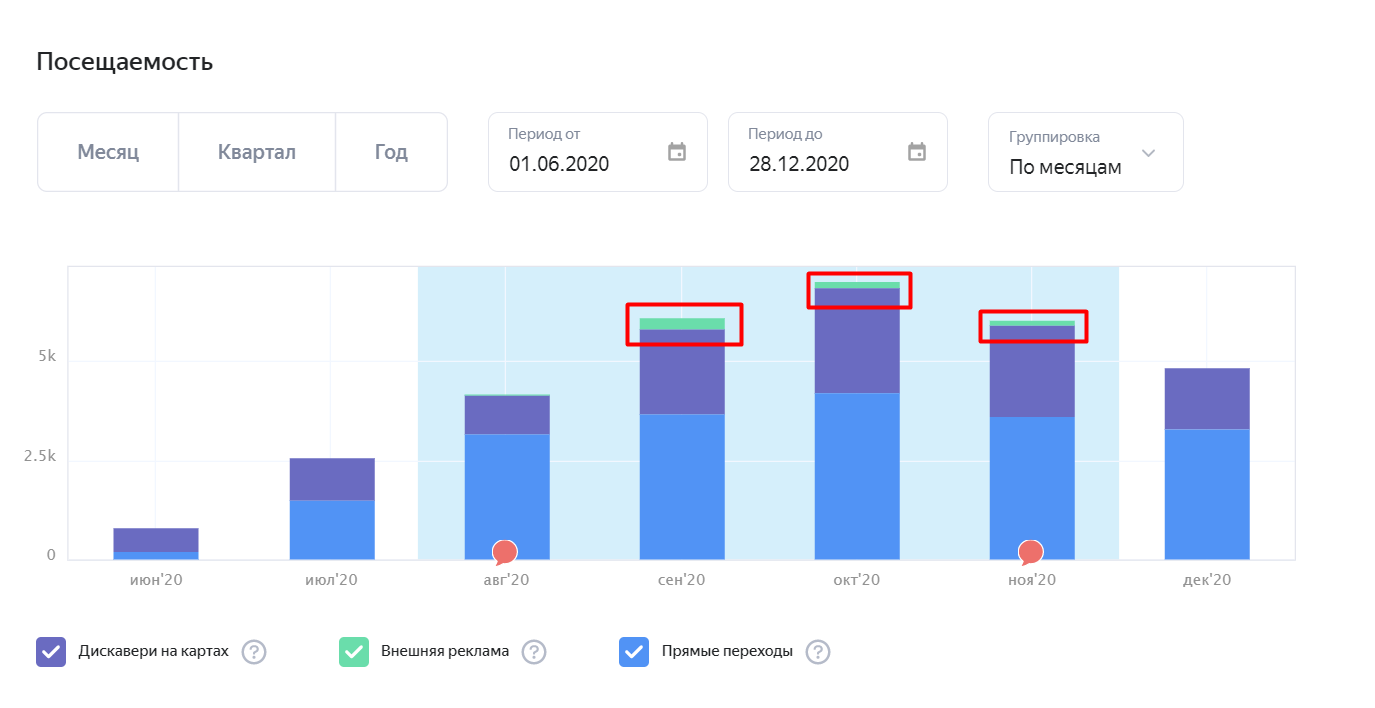Screen dimensions: 1375x708
Task: Select the "Месяц" period tab
Action: click(x=108, y=152)
